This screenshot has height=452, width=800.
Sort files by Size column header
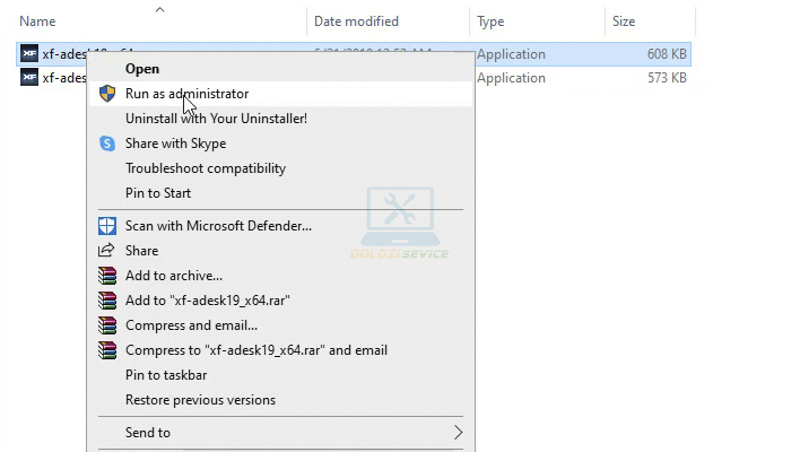click(623, 21)
